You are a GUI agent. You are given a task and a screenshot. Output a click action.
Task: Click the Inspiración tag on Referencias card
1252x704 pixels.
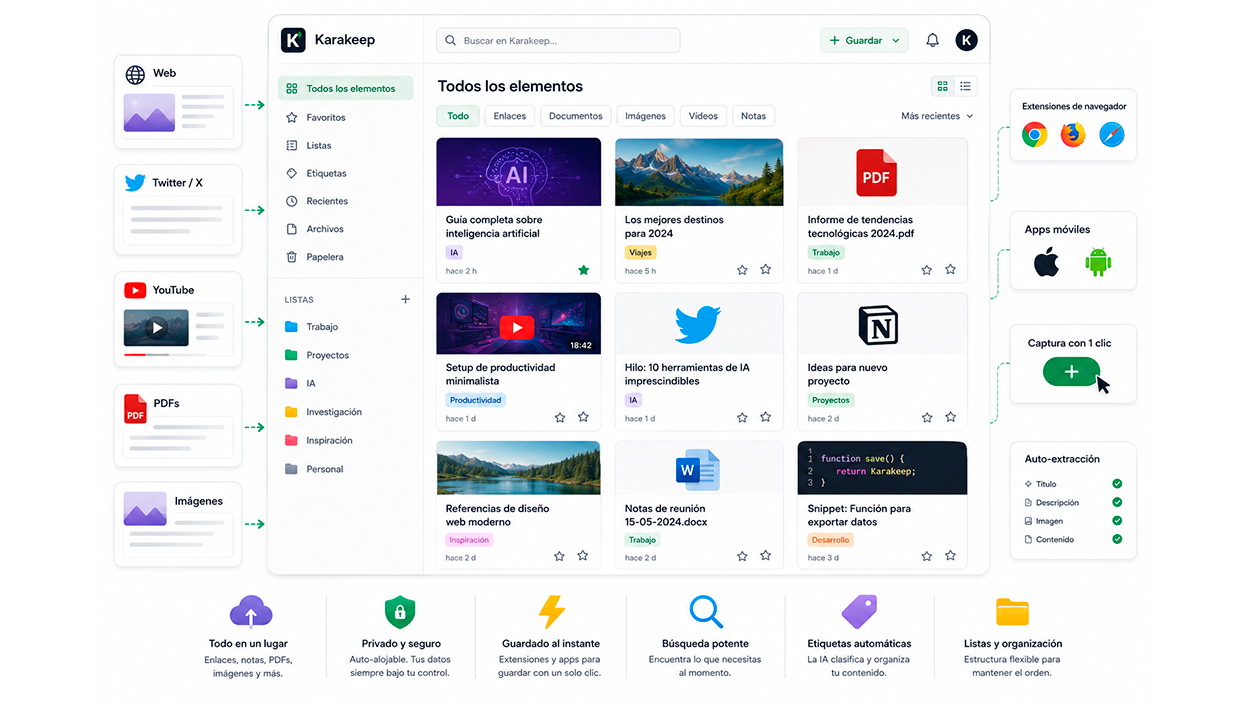click(x=470, y=540)
